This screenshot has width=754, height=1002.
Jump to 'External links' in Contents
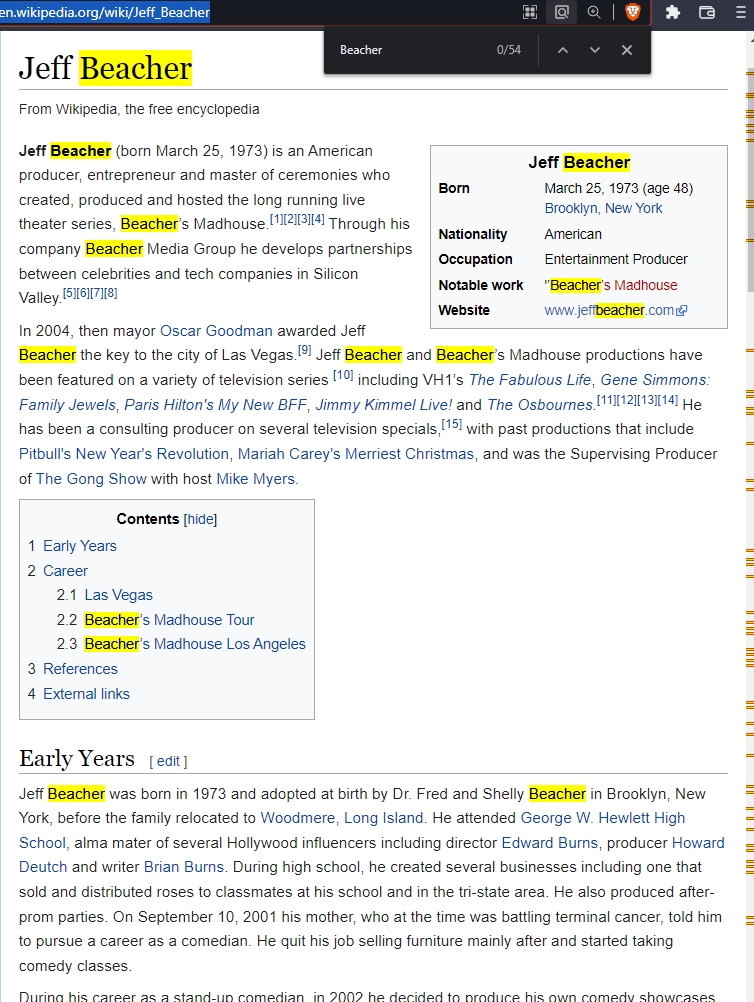(x=86, y=694)
